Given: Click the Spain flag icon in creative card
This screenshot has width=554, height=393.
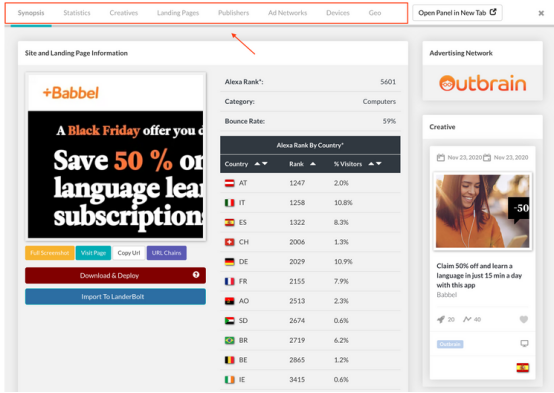Looking at the screenshot, I should [523, 368].
